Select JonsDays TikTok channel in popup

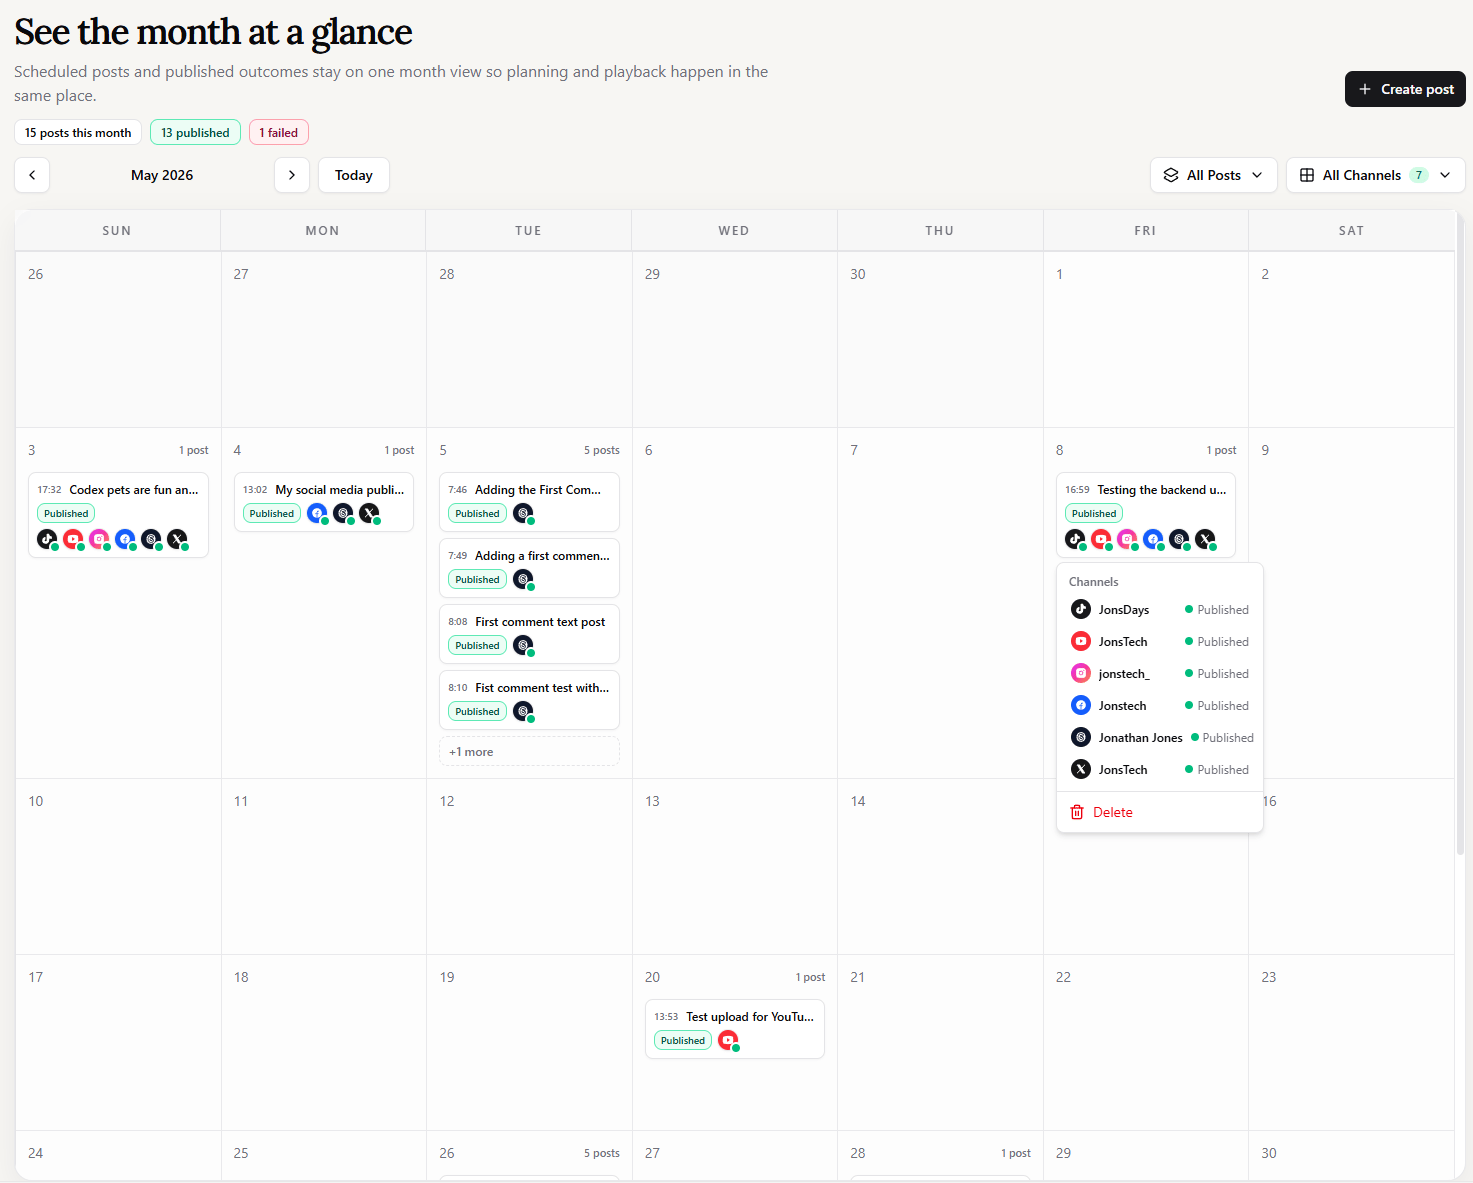1160,609
